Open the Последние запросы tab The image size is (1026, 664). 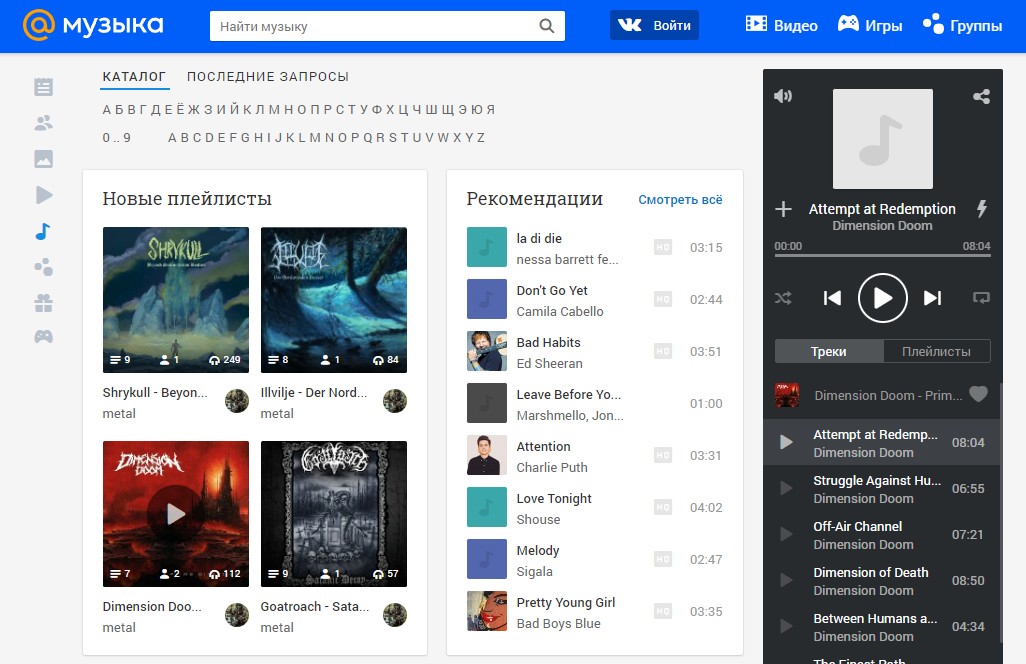[x=268, y=76]
